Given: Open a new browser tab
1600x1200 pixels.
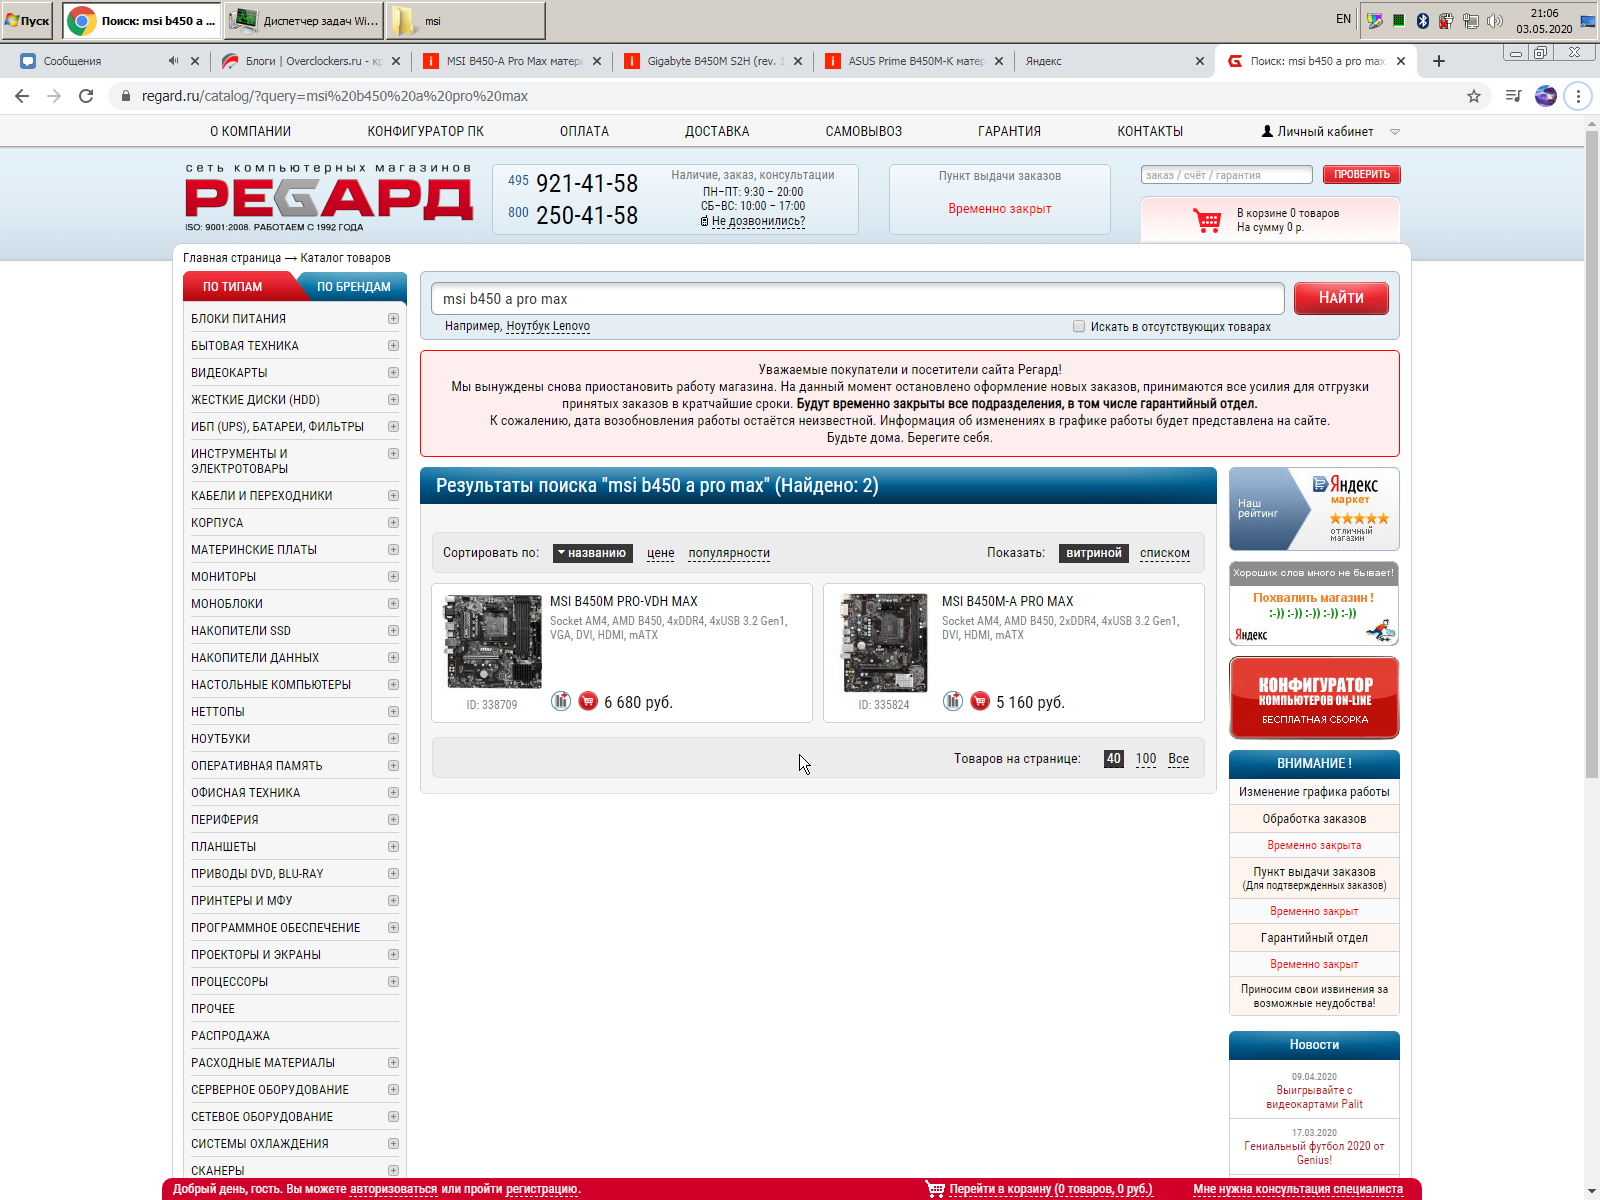Looking at the screenshot, I should [1439, 61].
